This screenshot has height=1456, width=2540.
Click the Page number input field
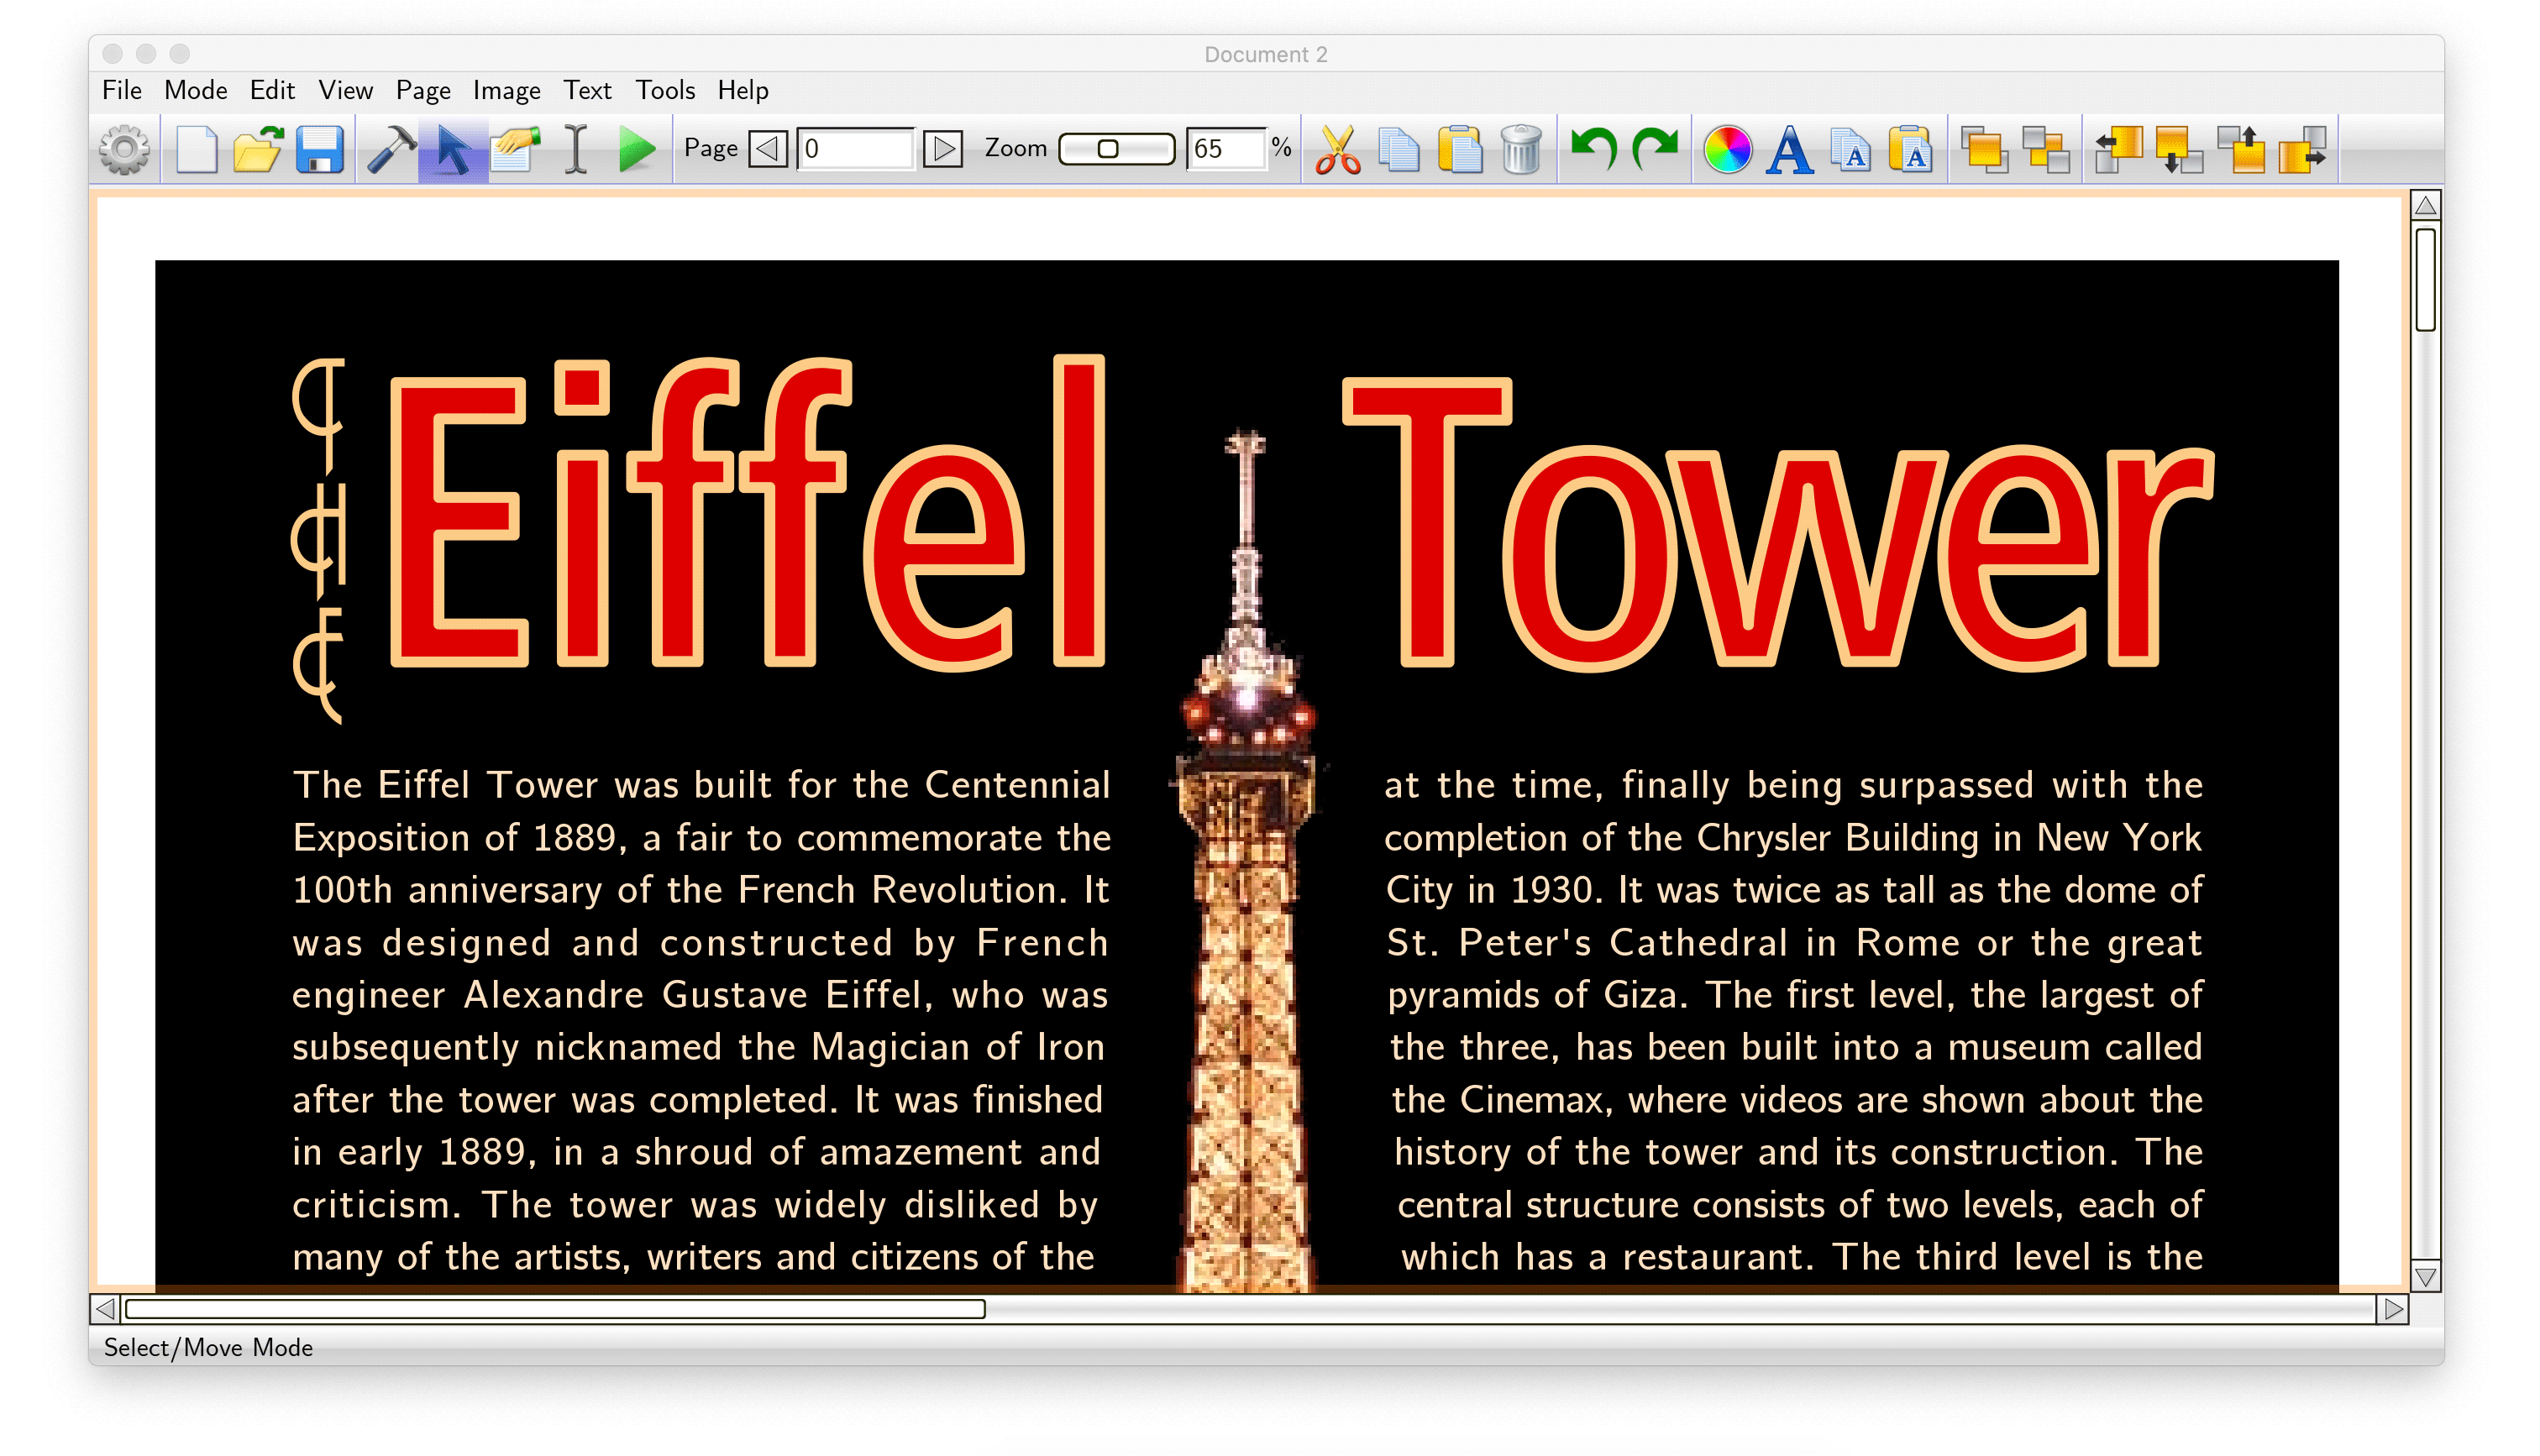(x=856, y=149)
